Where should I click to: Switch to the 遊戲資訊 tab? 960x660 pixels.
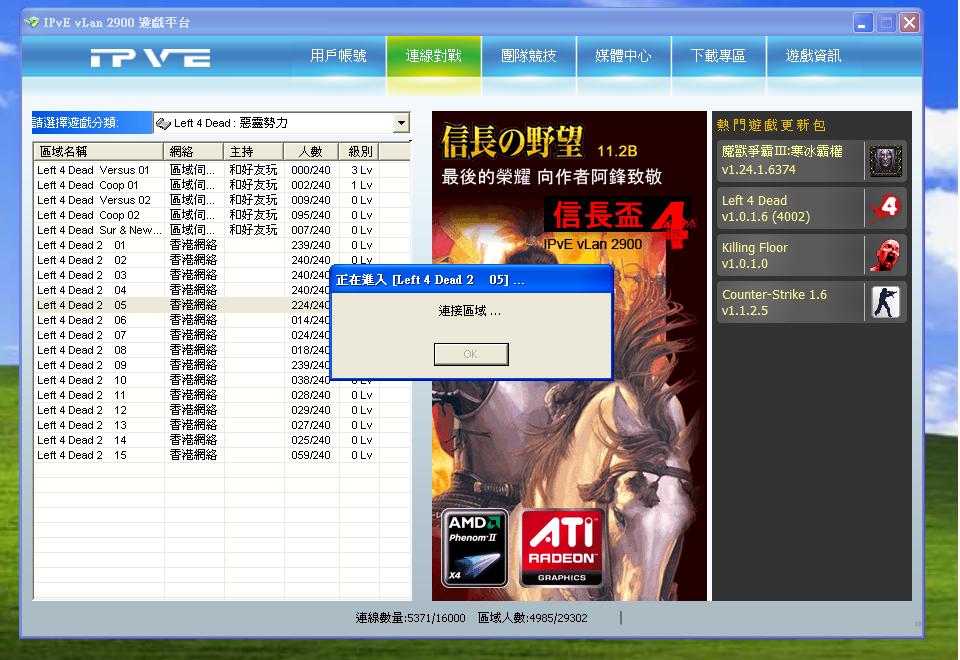(x=813, y=56)
